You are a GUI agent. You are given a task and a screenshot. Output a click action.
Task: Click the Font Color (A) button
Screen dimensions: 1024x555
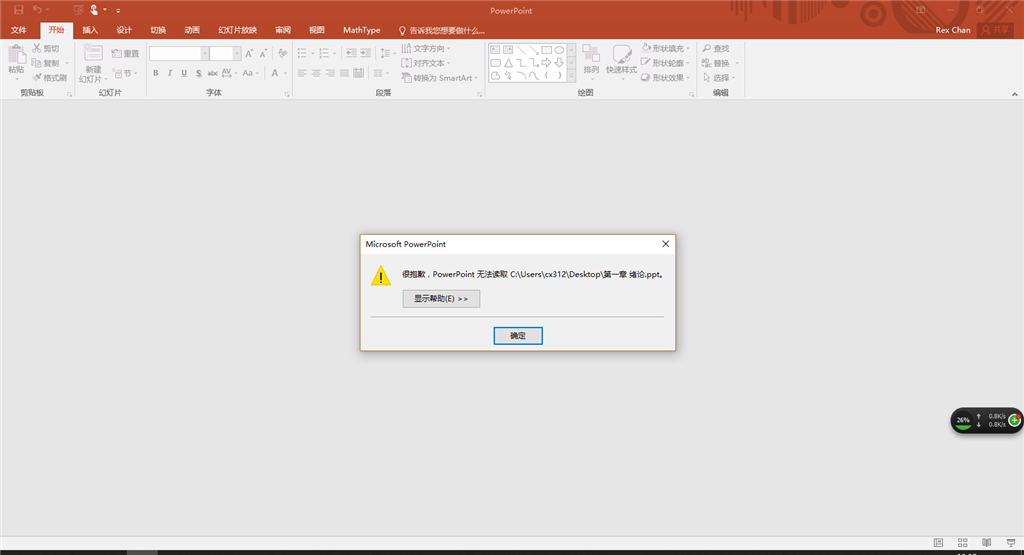point(275,73)
